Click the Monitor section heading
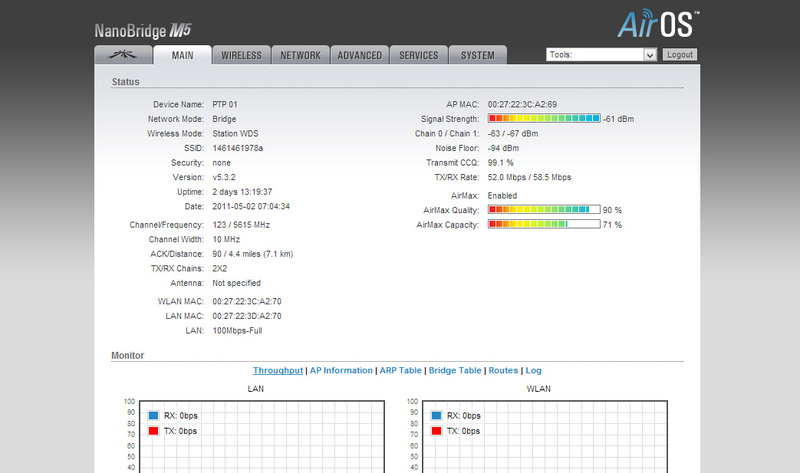 coord(128,355)
